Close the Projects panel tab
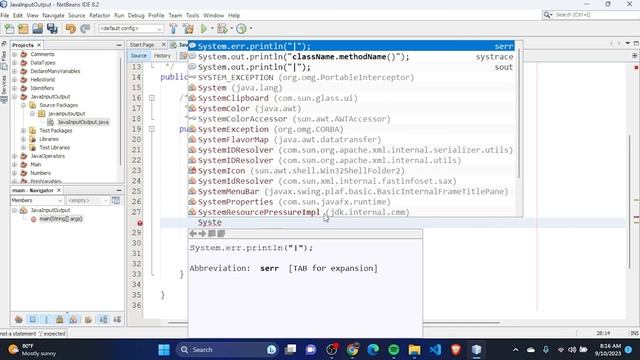 coord(39,45)
